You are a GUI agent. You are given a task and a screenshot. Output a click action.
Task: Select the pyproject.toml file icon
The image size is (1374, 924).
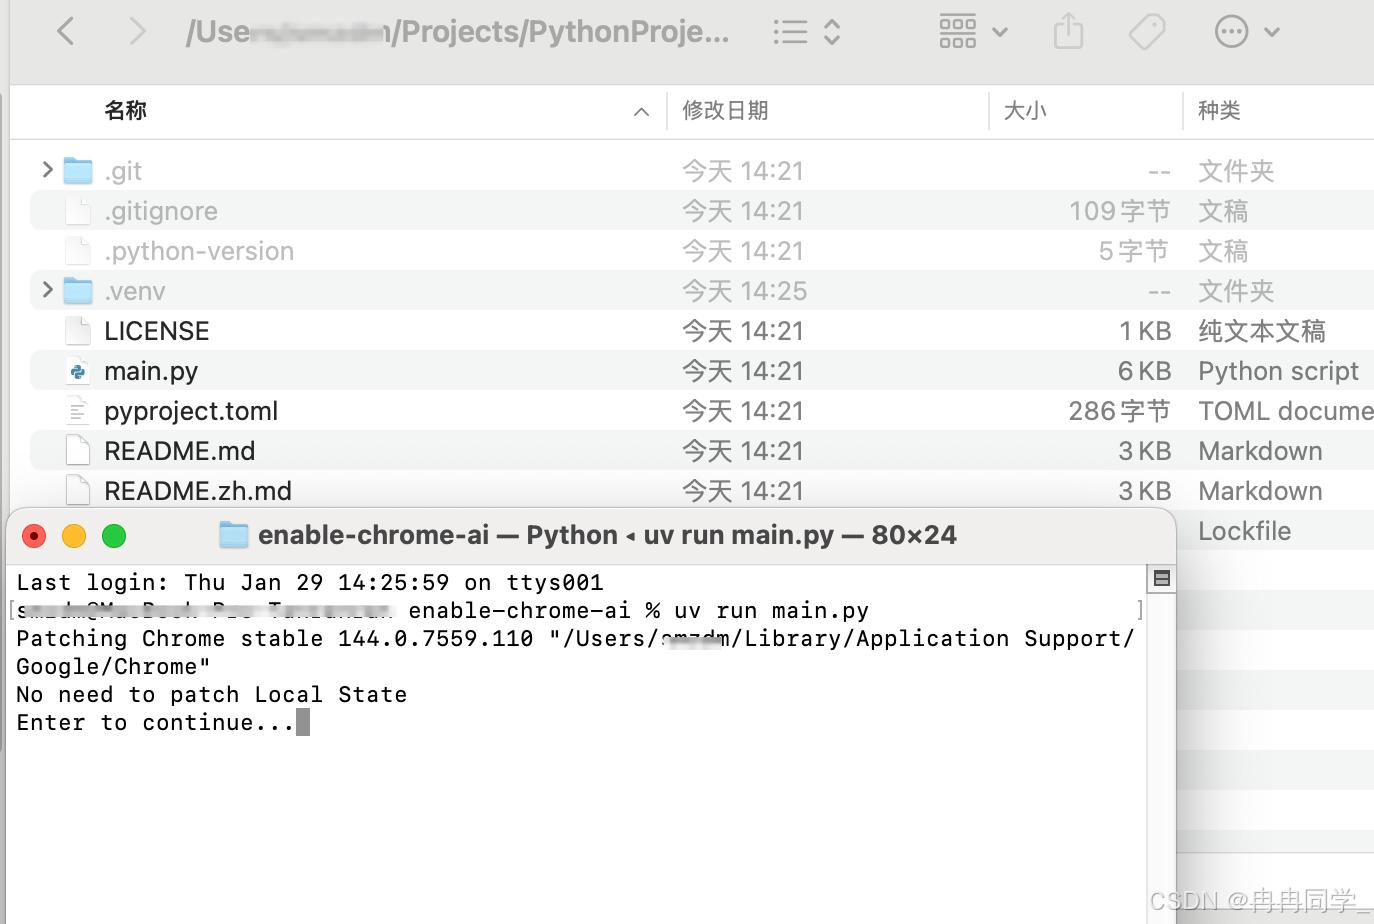pyautogui.click(x=78, y=411)
